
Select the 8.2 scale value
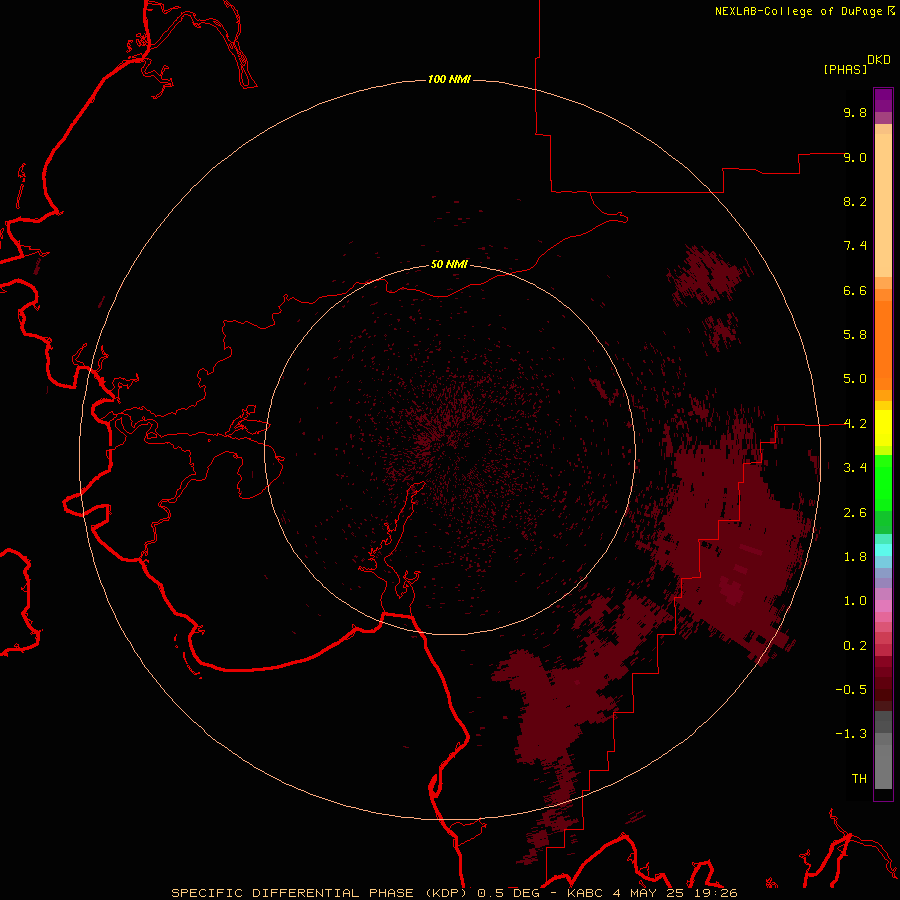click(855, 201)
